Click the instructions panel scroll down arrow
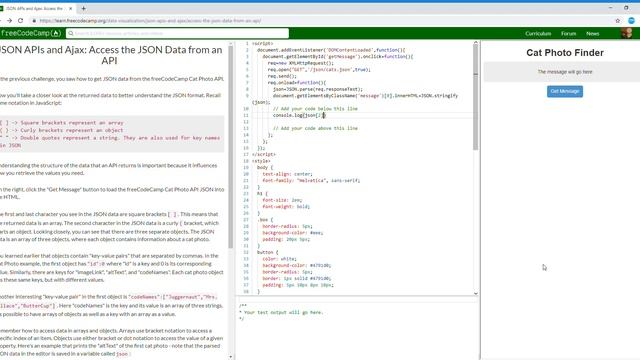Image resolution: width=640 pixels, height=360 pixels. tap(231, 357)
